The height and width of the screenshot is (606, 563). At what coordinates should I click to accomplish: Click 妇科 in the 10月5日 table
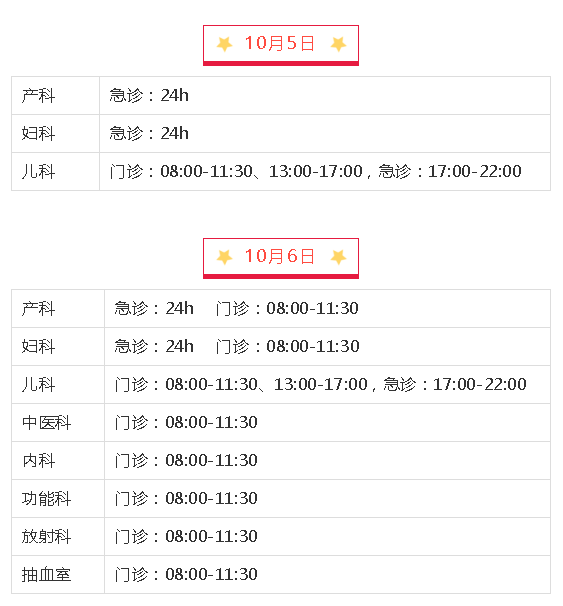tap(38, 133)
